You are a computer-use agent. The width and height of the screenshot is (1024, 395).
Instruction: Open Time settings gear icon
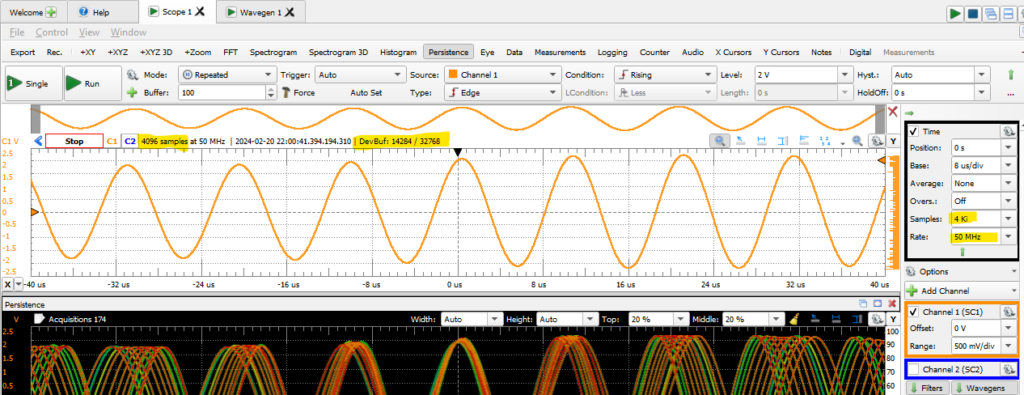1008,131
